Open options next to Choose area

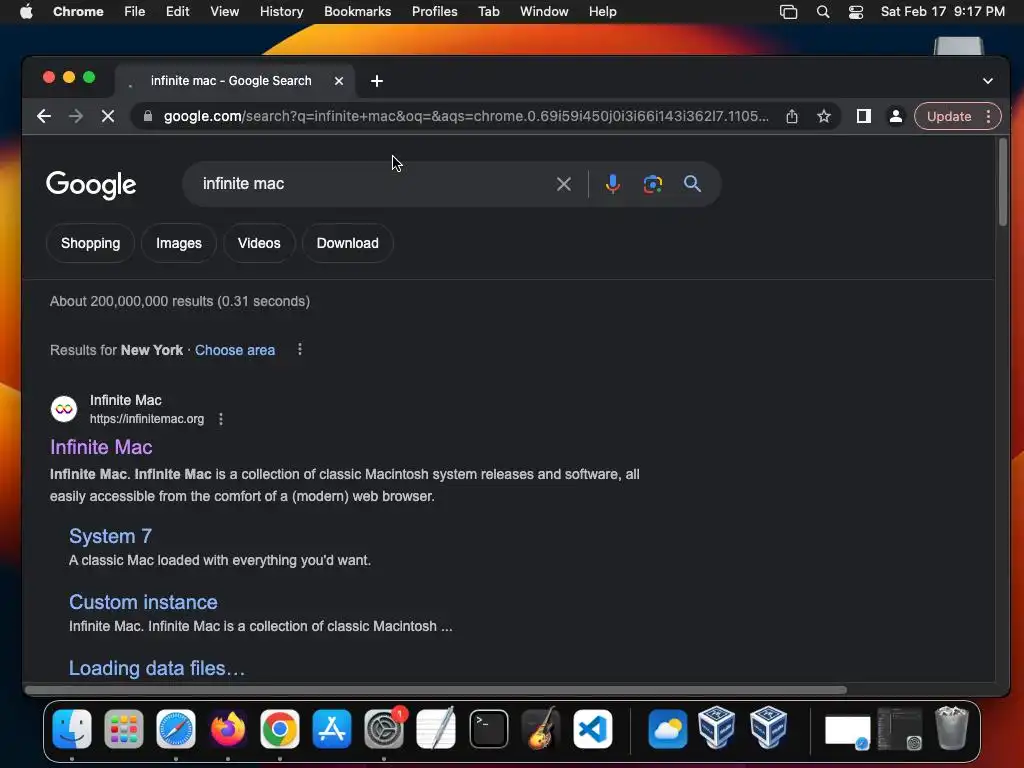300,349
